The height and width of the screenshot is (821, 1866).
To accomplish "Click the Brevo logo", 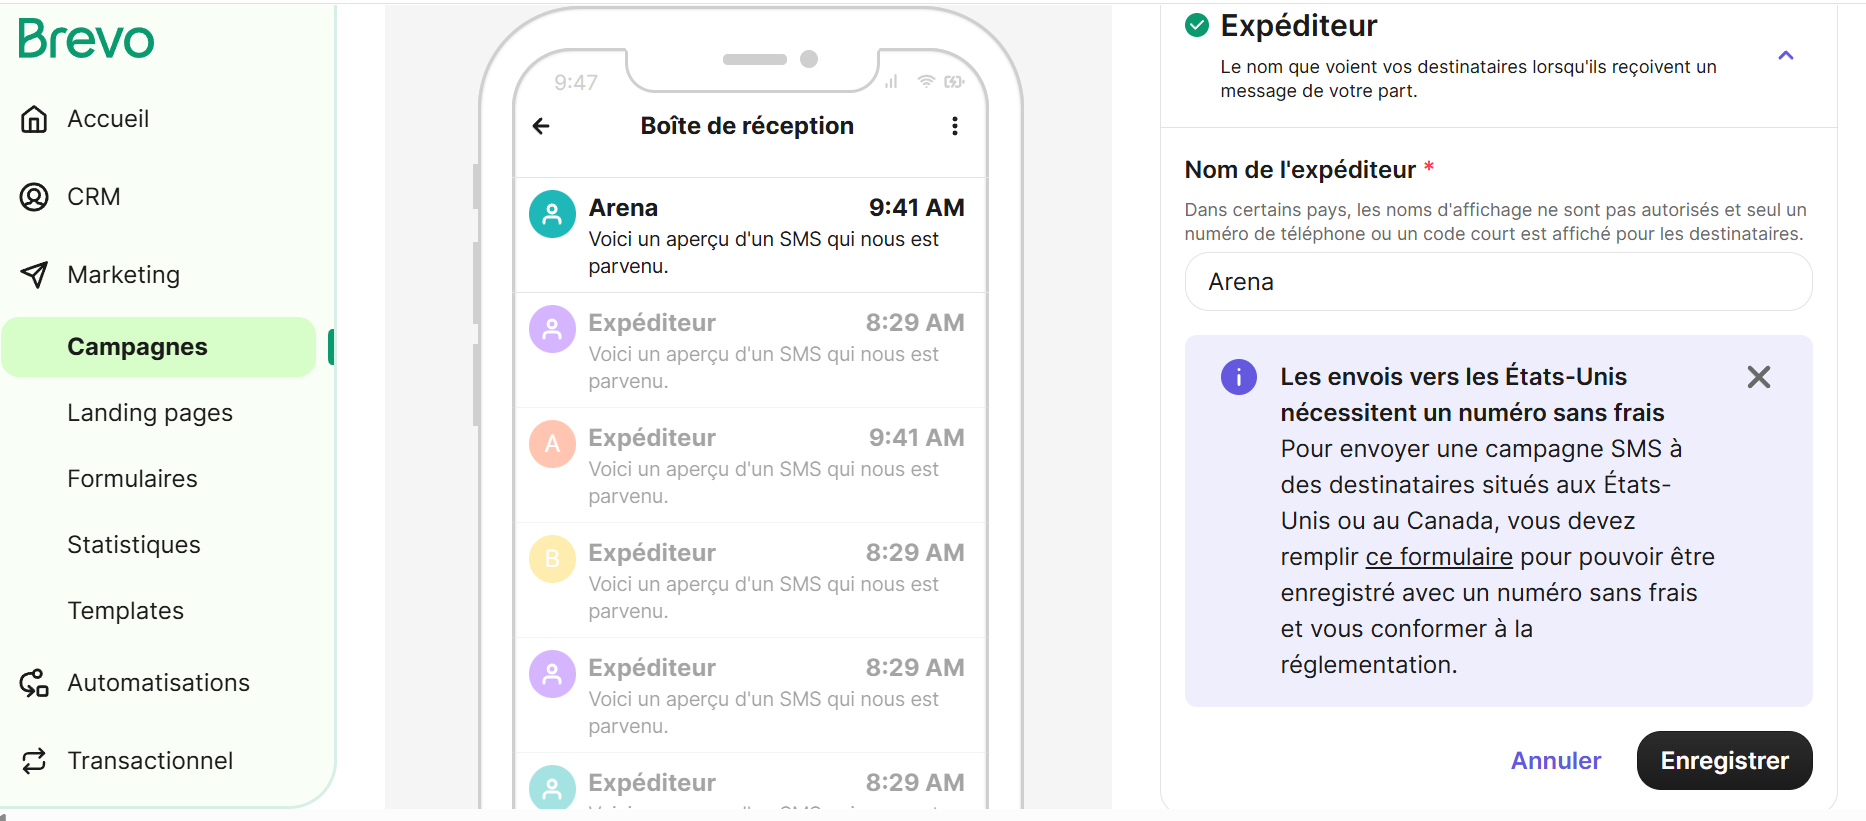I will [x=86, y=39].
